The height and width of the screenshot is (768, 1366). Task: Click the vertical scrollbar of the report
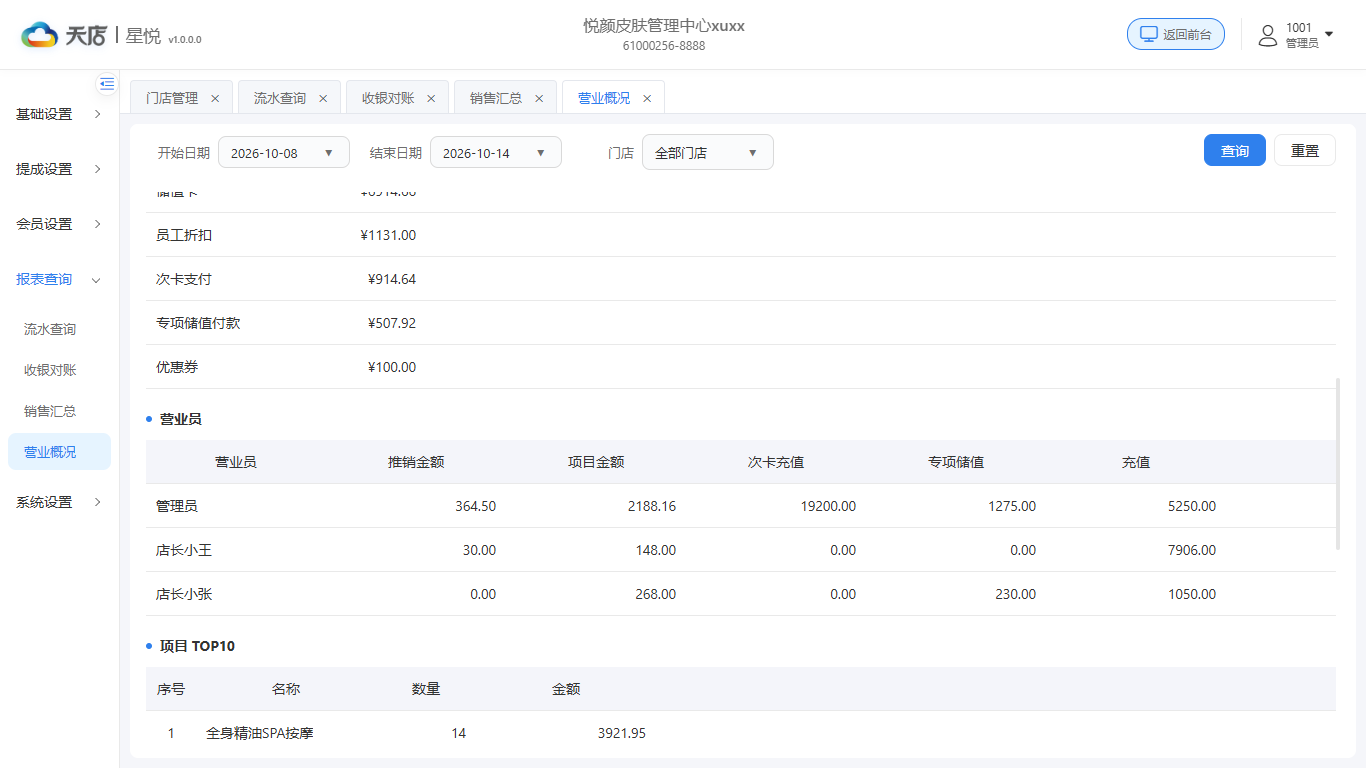click(1338, 464)
